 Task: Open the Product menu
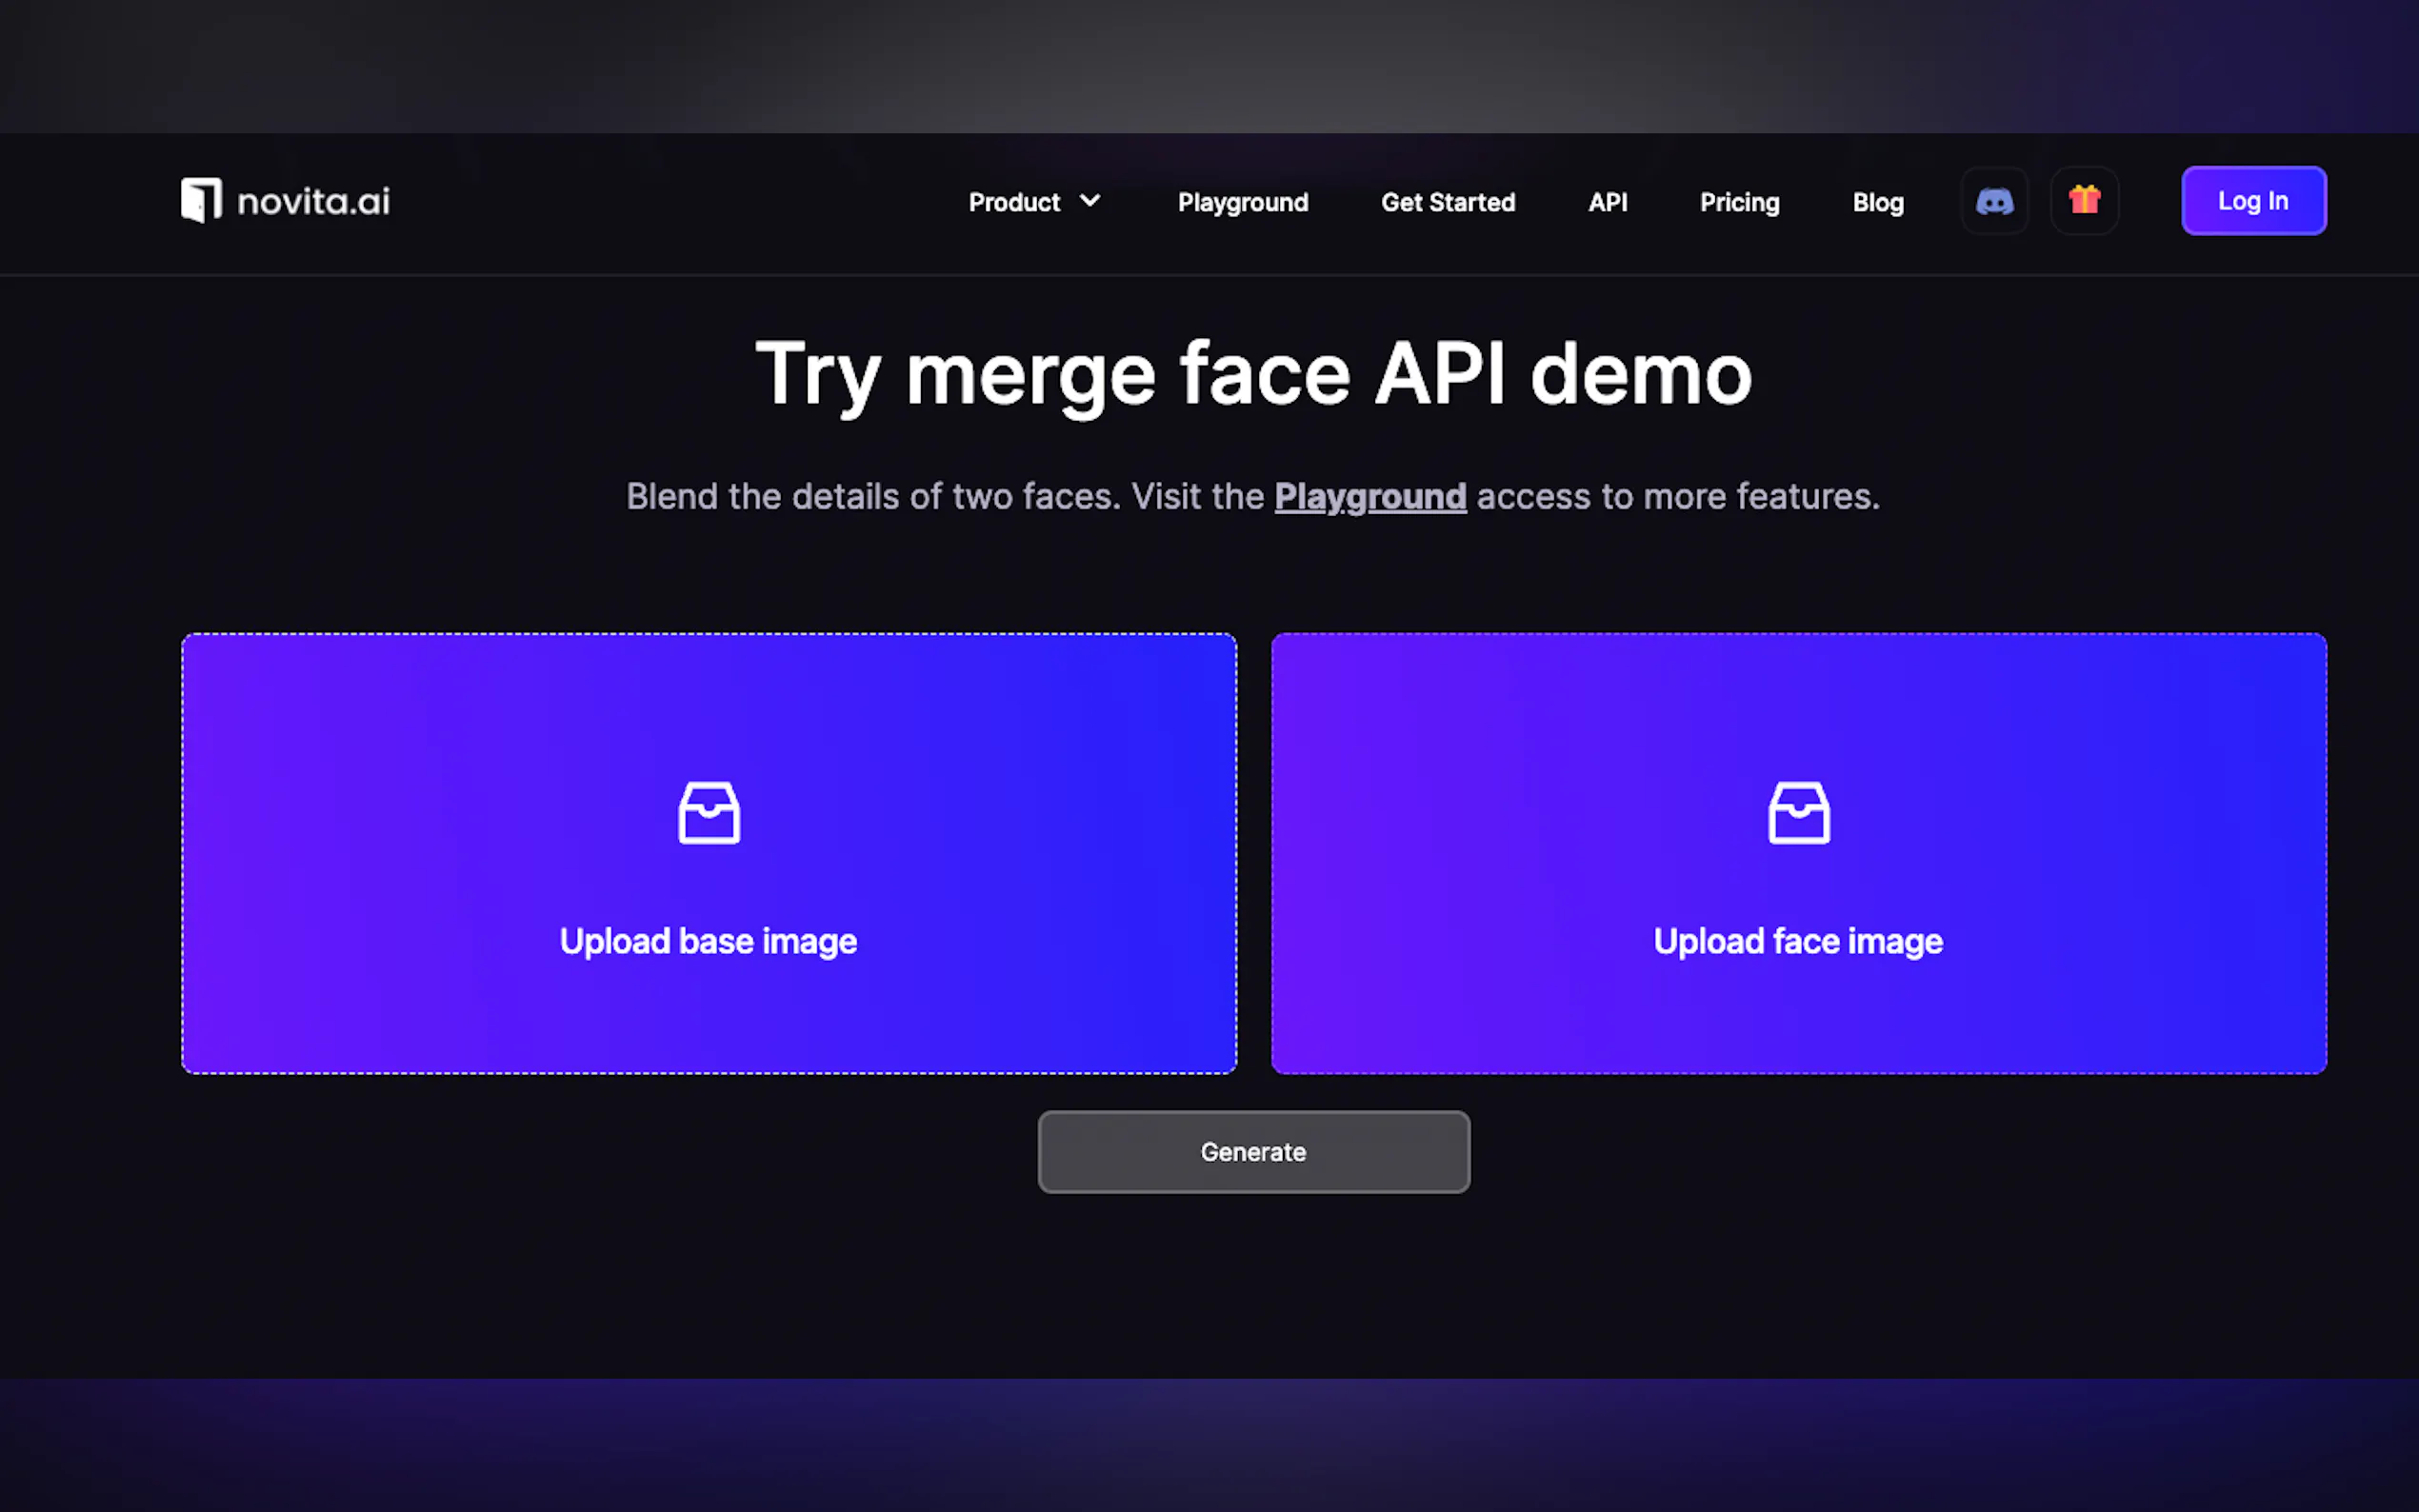1014,202
